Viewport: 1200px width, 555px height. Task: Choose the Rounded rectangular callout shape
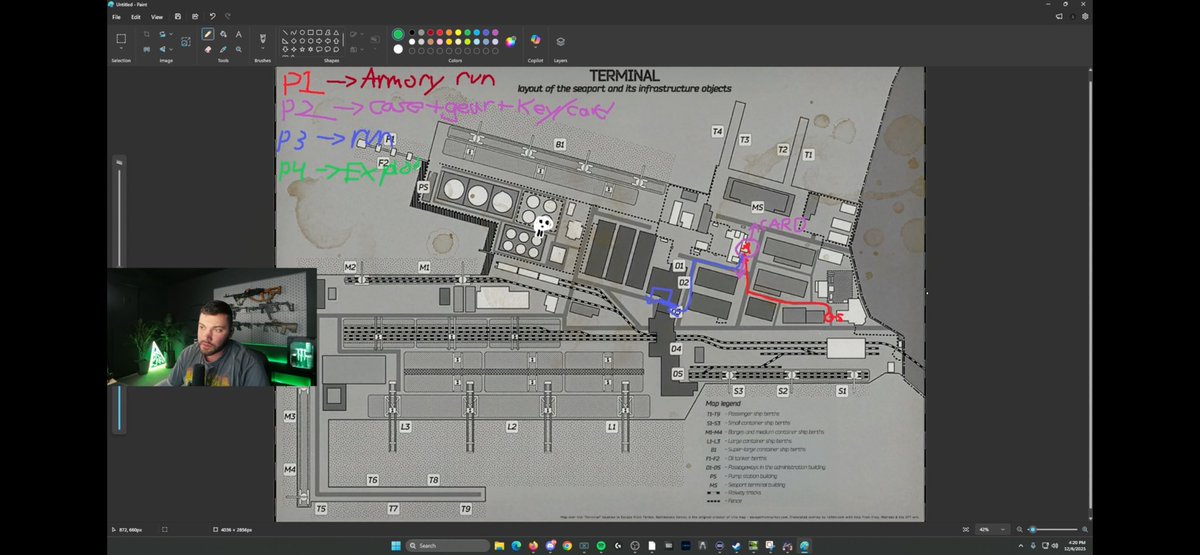point(319,49)
